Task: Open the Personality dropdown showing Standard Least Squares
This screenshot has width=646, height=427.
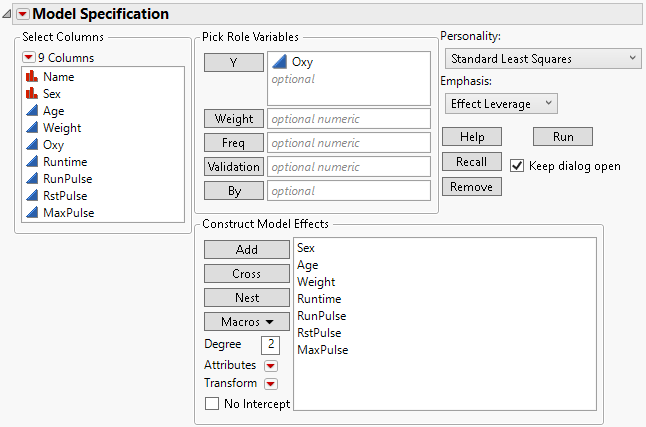Action: tap(542, 59)
